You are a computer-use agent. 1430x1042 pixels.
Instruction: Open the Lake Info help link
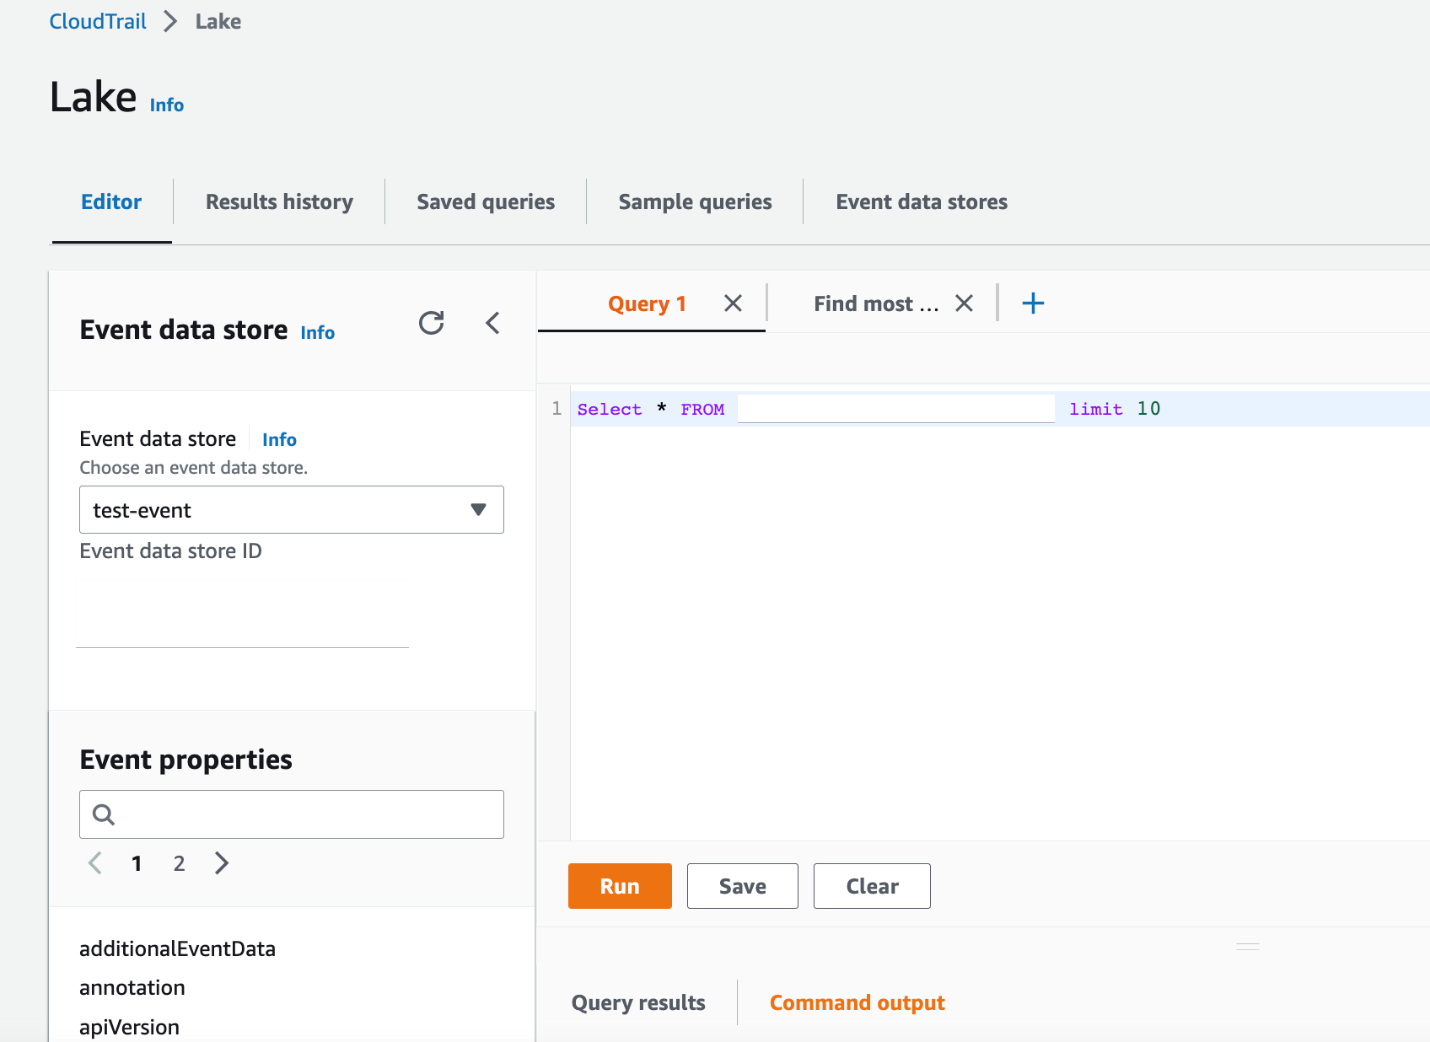(166, 104)
